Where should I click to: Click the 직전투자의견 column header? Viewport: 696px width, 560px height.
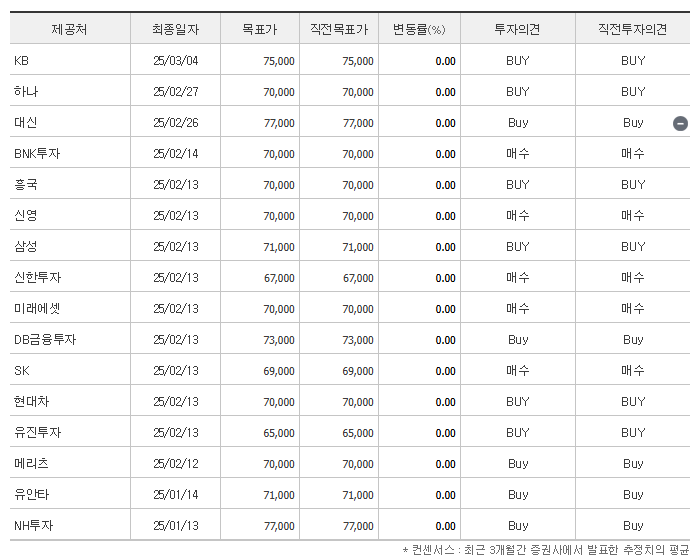pos(633,29)
